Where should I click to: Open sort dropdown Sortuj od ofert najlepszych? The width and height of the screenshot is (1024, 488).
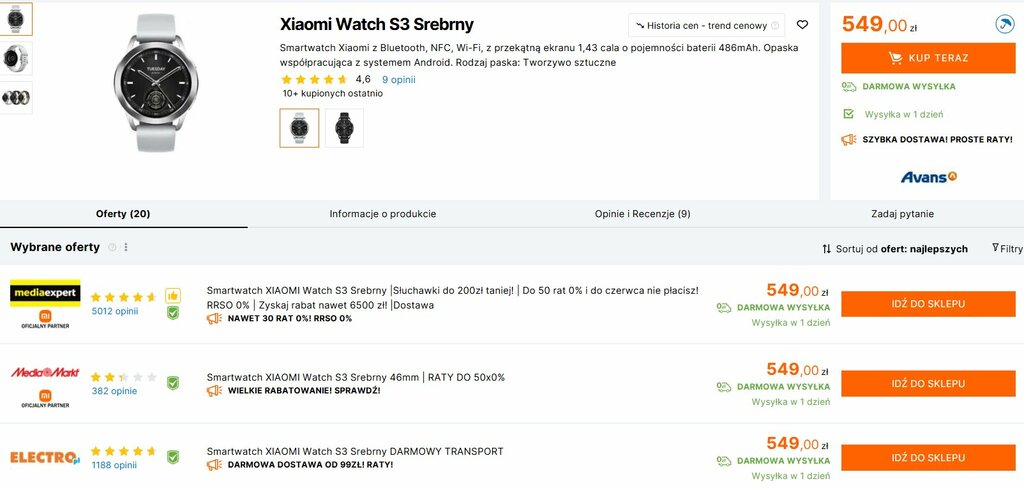(895, 248)
